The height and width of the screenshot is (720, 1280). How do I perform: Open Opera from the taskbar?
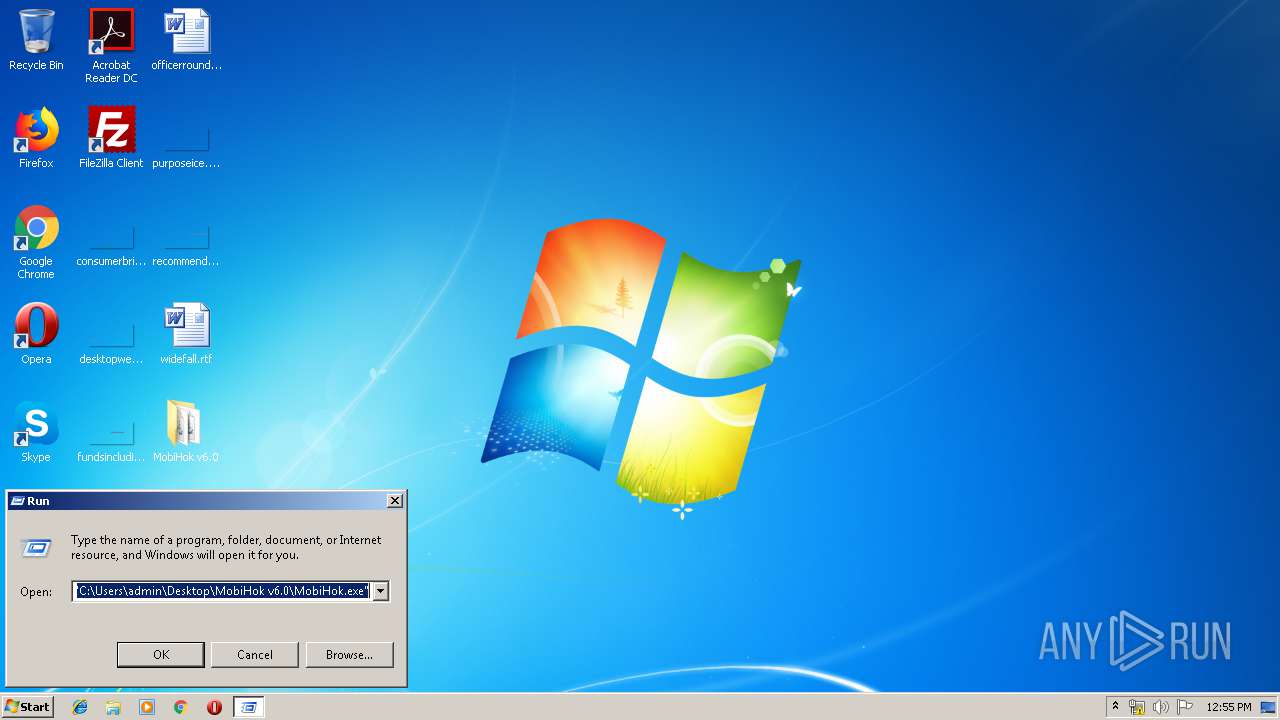pos(214,707)
